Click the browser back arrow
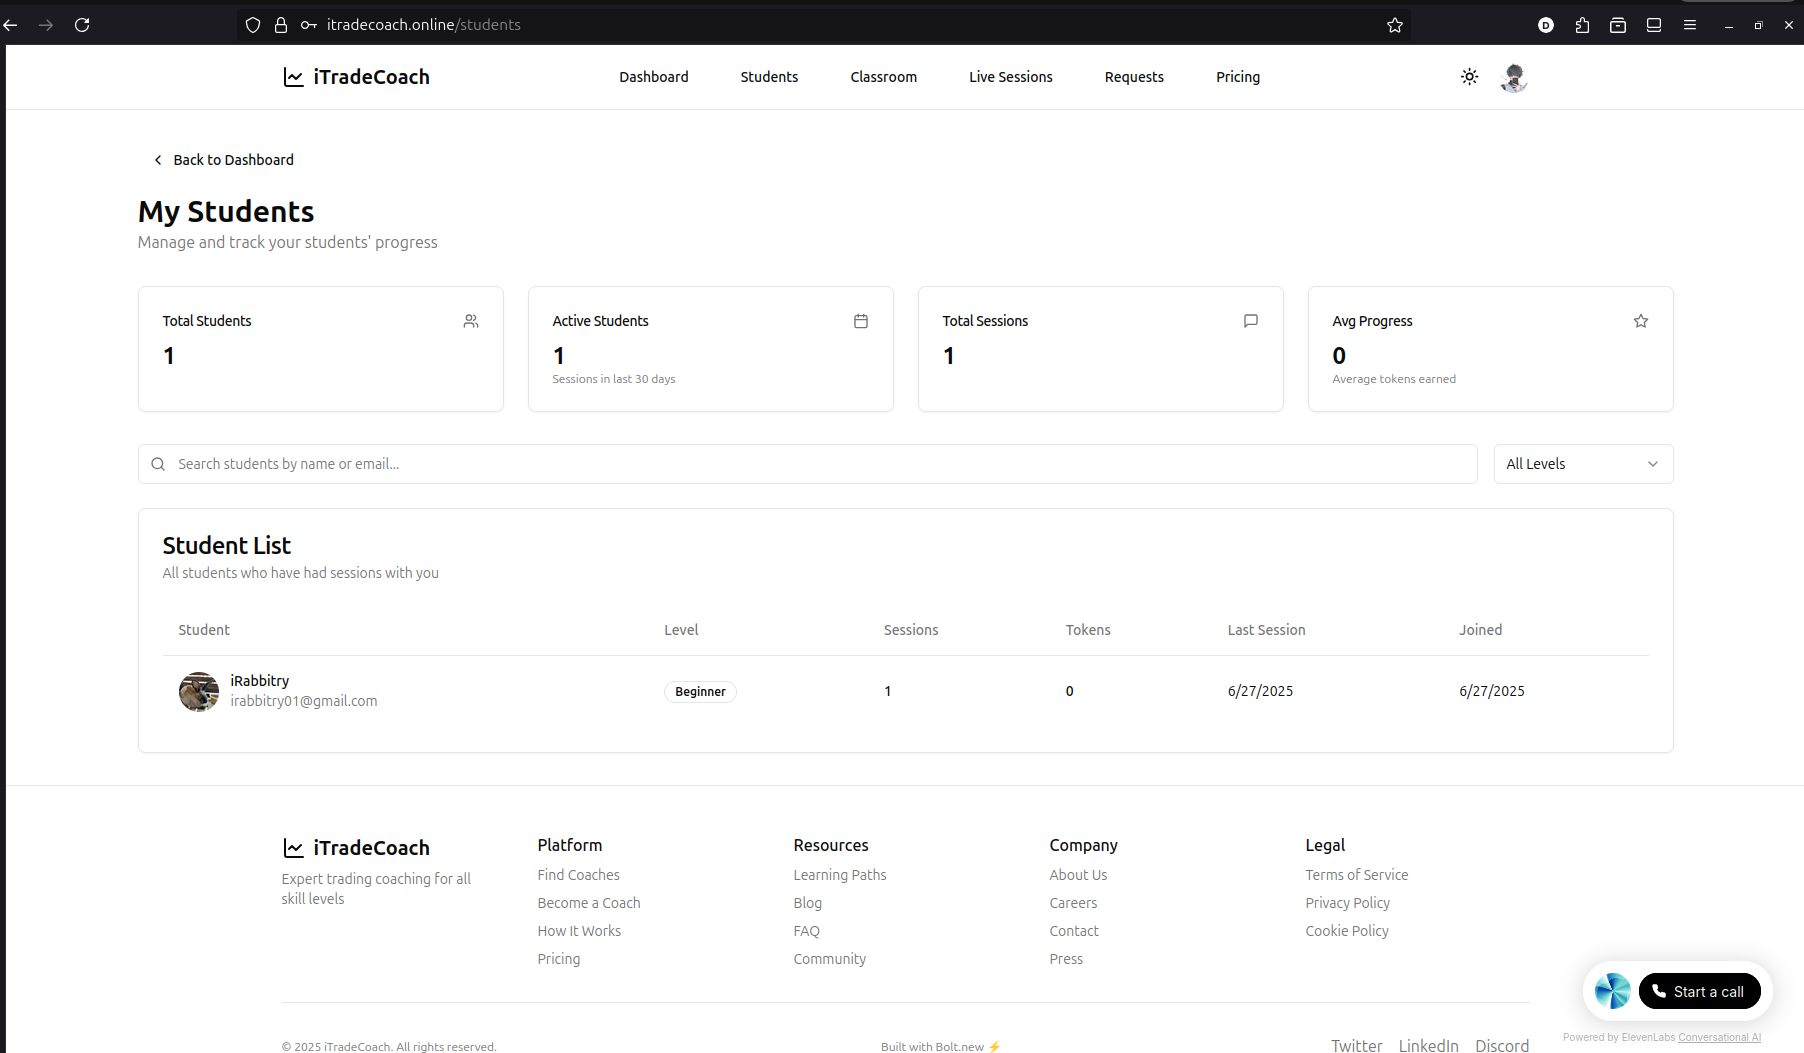This screenshot has width=1804, height=1053. (11, 25)
